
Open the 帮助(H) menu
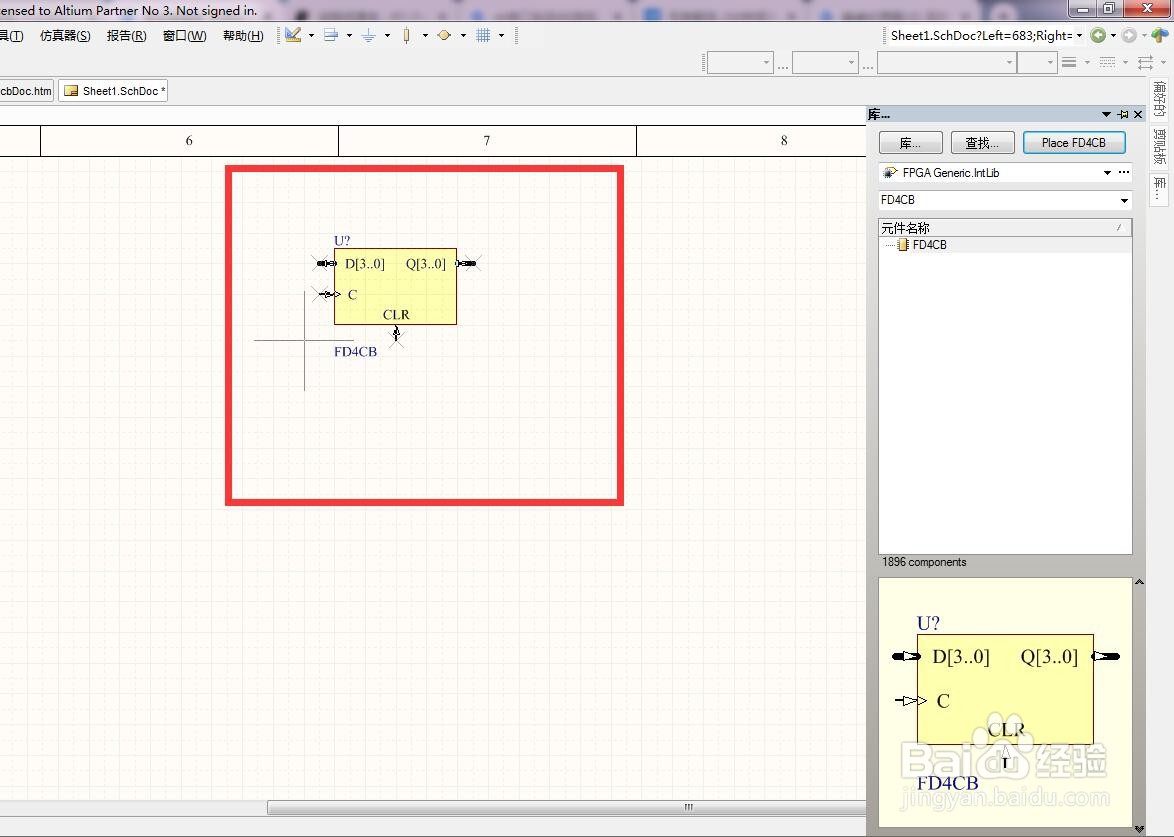[x=243, y=35]
